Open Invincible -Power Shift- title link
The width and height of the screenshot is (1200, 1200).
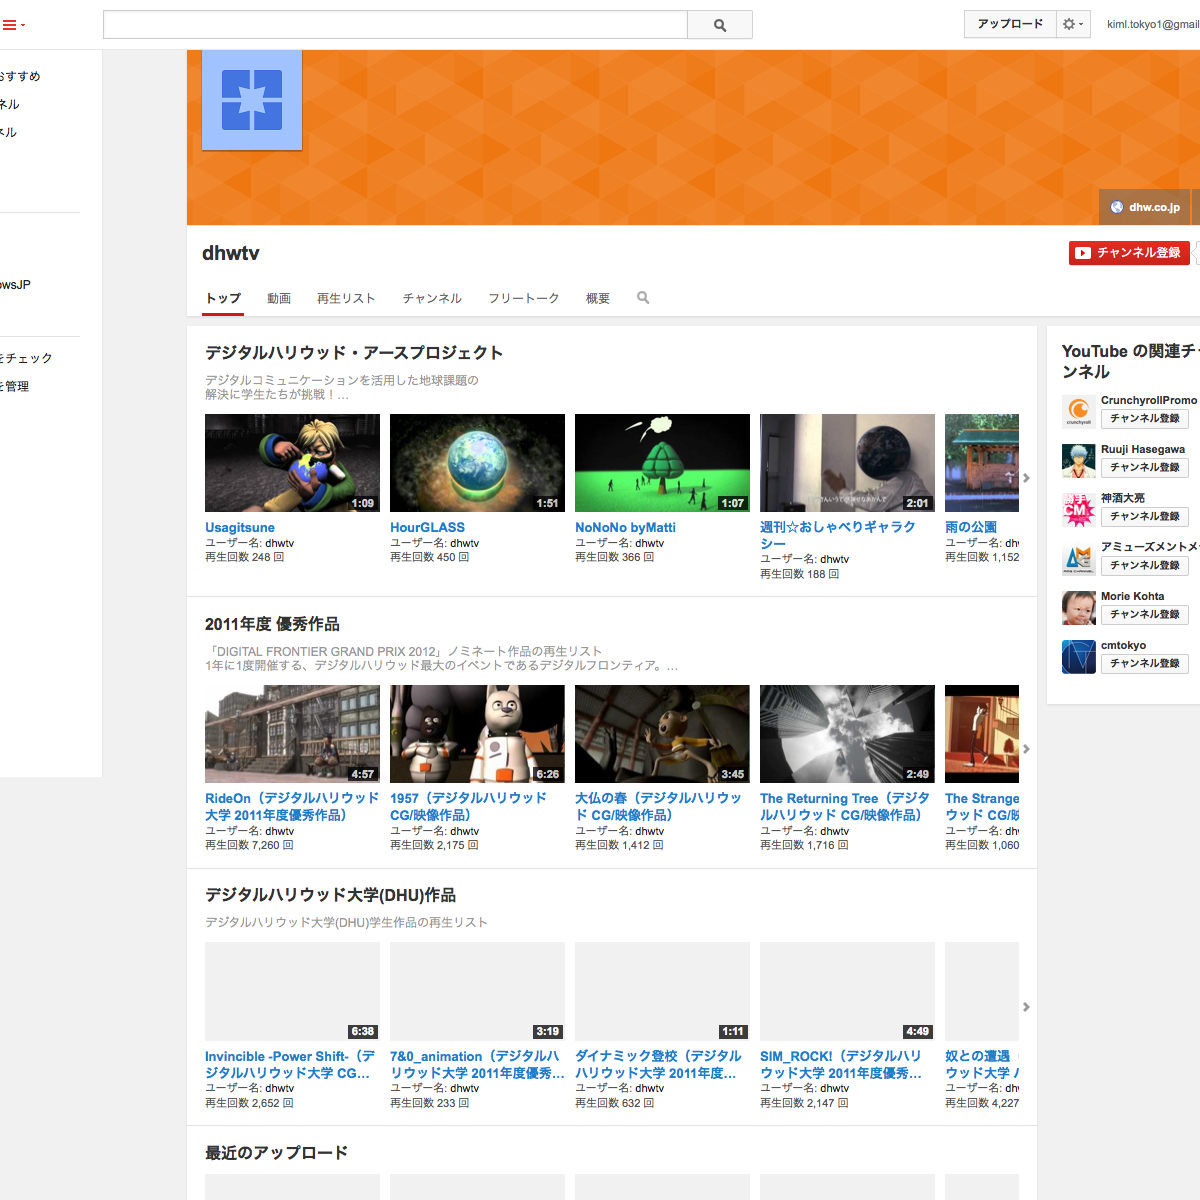tap(290, 1064)
